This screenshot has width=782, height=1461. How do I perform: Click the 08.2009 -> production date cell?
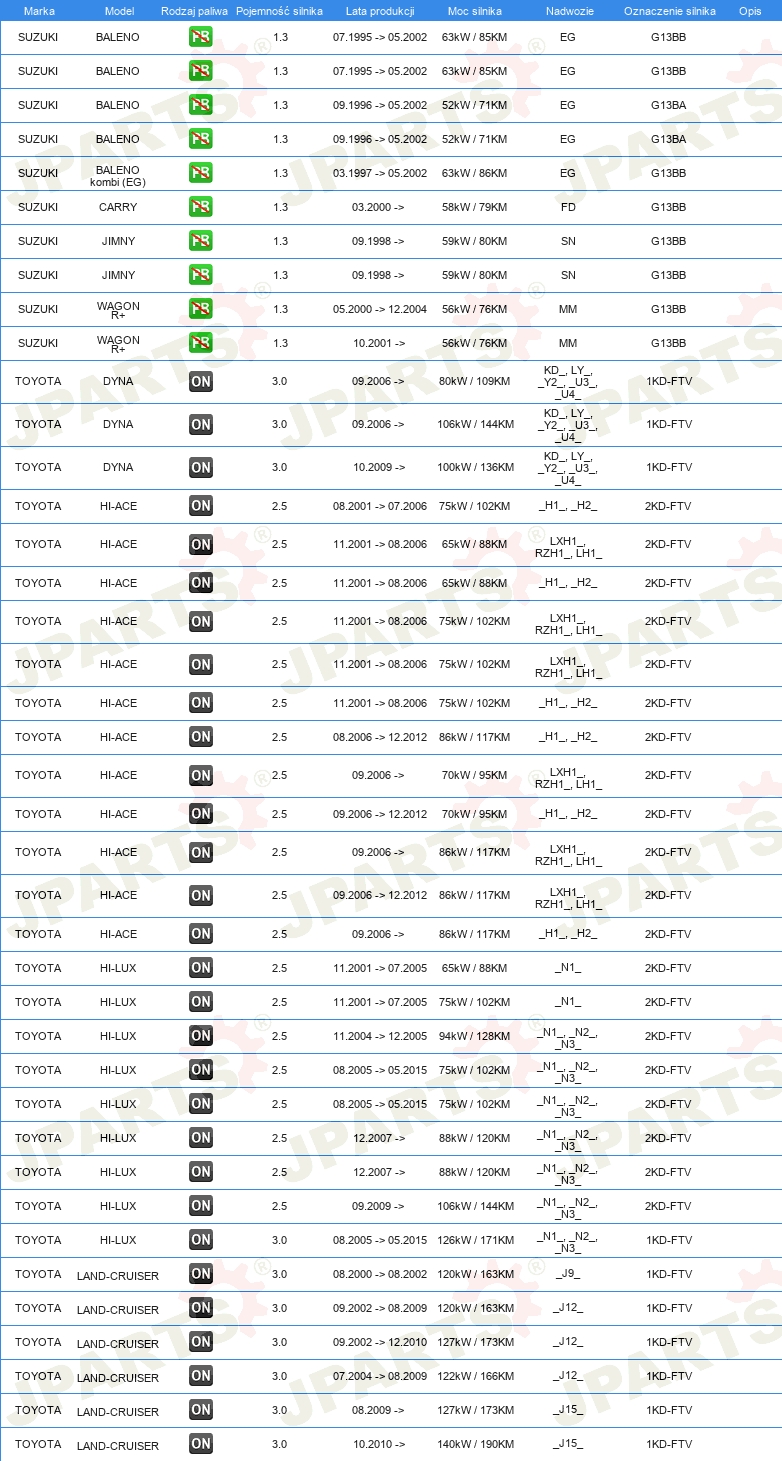coord(379,1410)
